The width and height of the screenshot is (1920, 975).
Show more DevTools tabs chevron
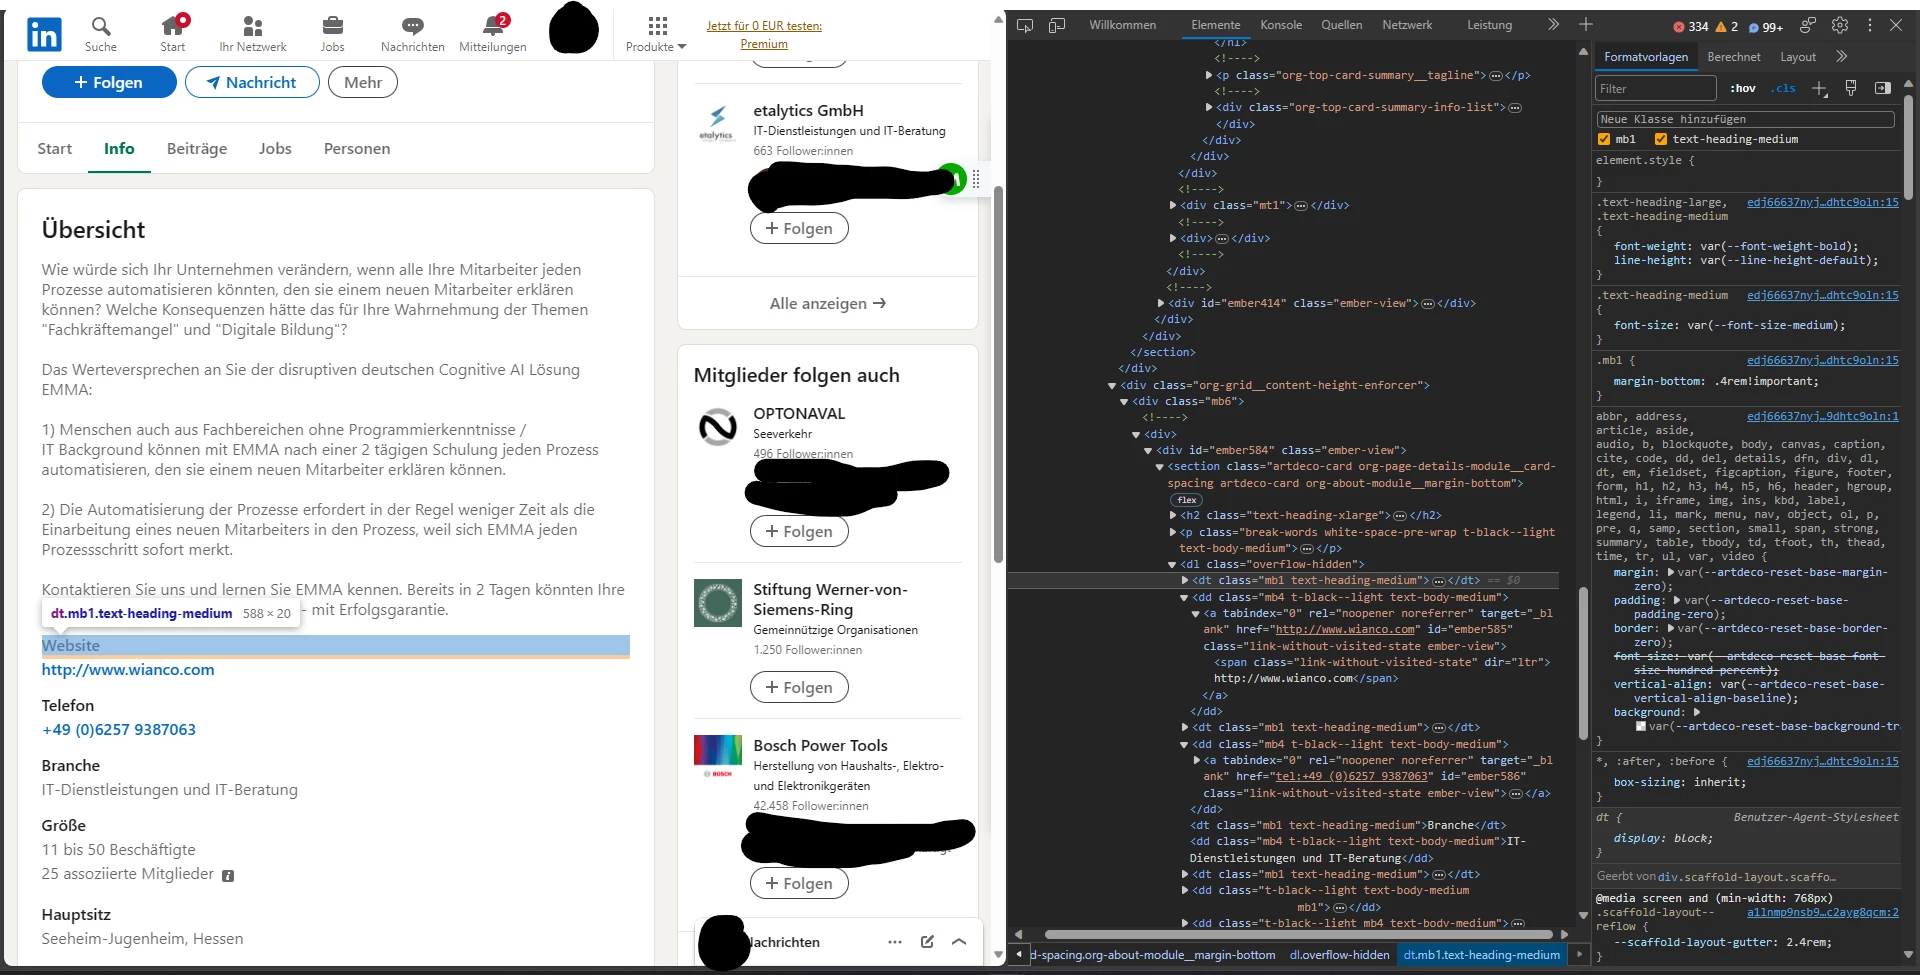point(1553,25)
